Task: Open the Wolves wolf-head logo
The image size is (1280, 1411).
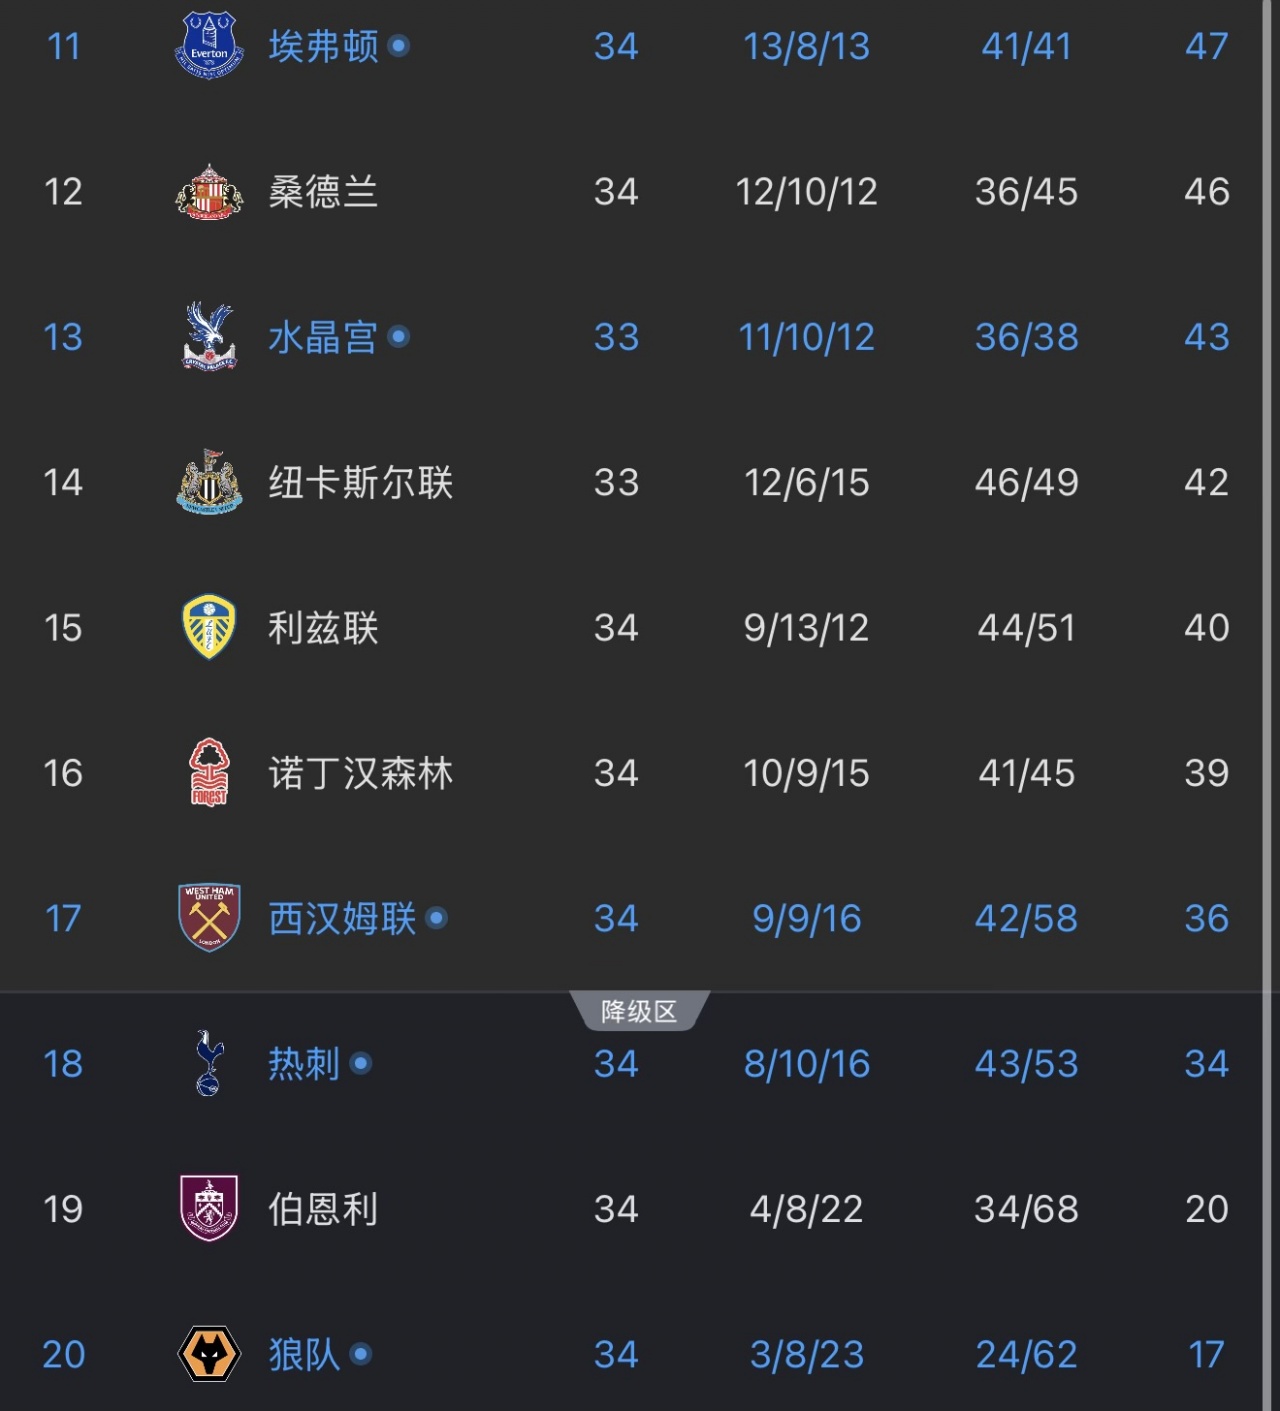Action: pyautogui.click(x=209, y=1354)
